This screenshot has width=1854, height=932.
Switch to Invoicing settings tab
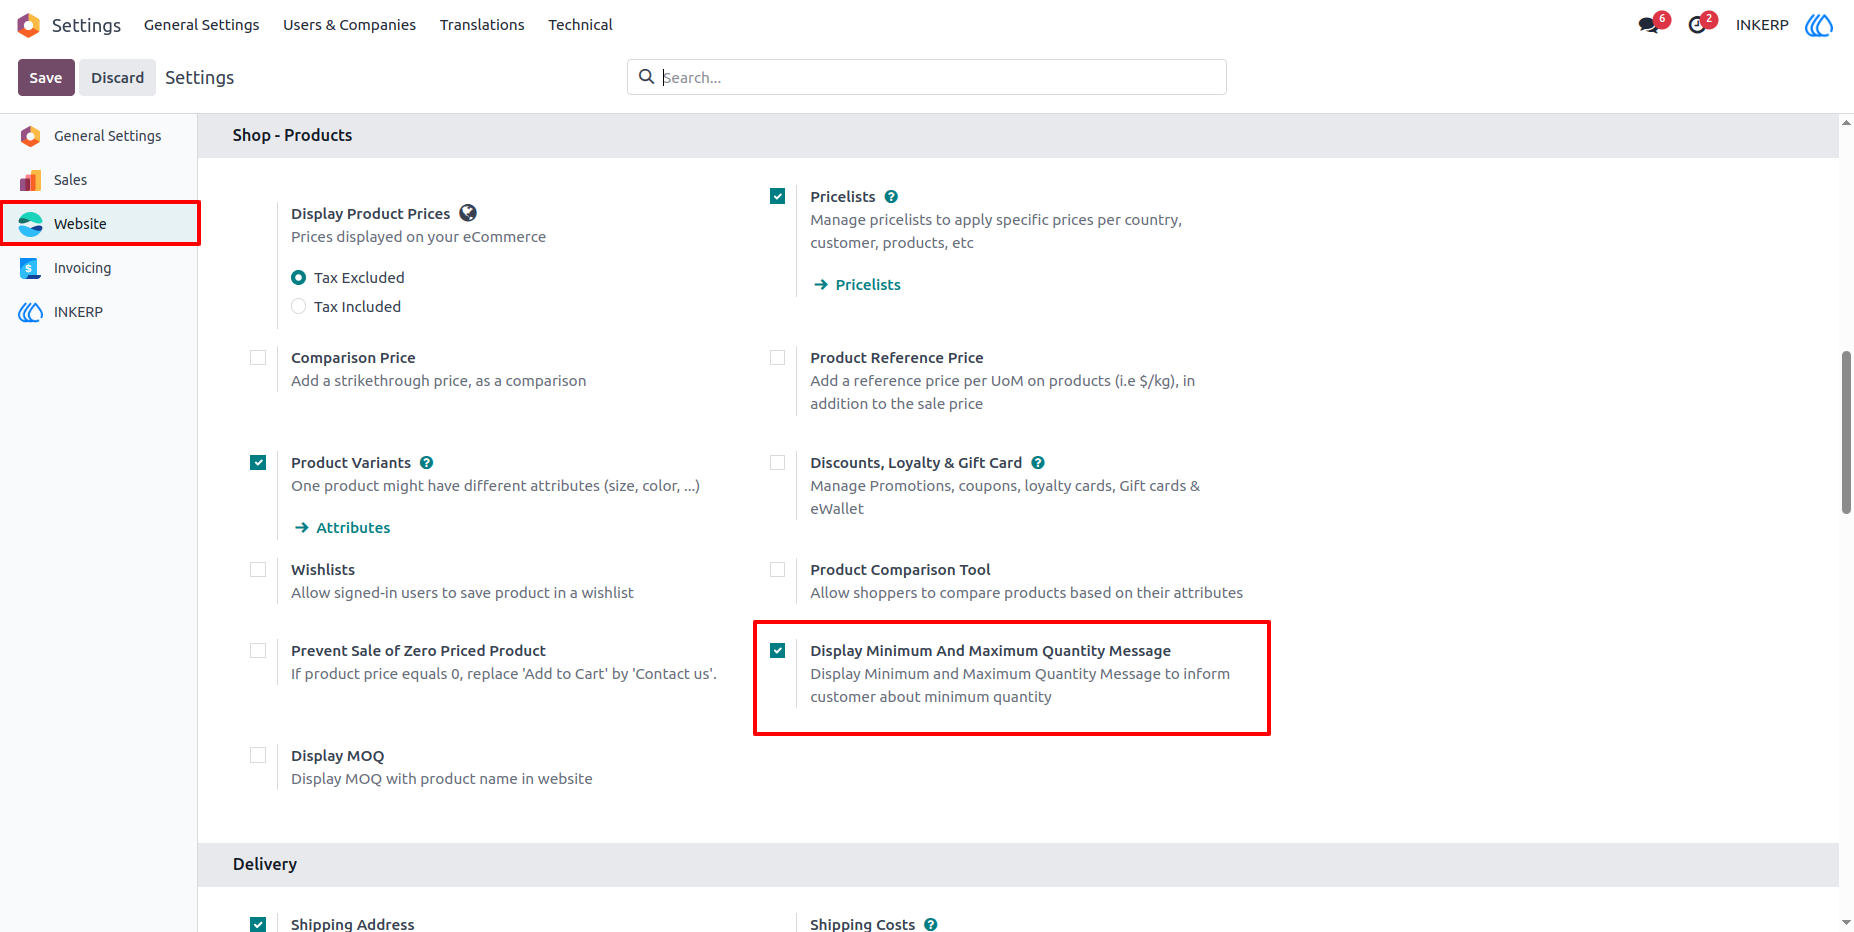pos(99,268)
